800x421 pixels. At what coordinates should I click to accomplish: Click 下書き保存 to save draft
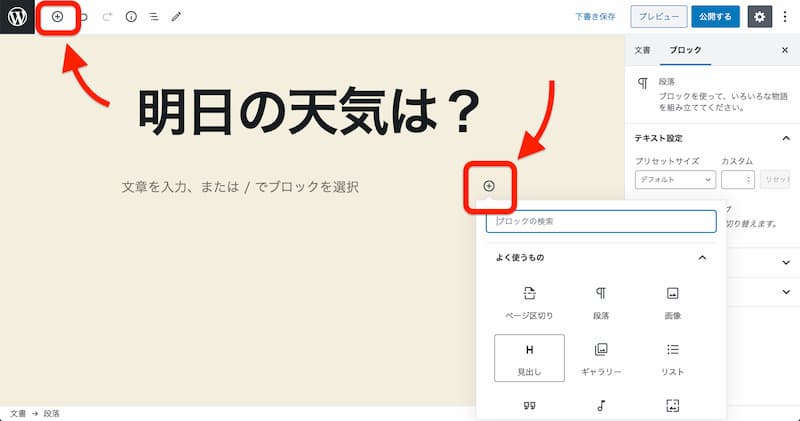595,17
